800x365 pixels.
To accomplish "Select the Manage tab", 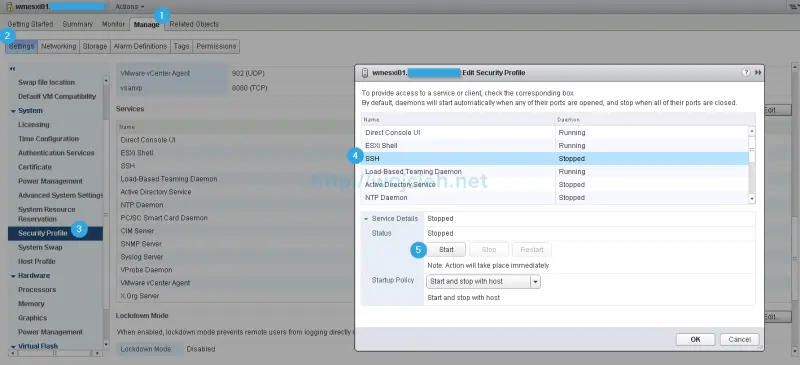I will pos(146,24).
